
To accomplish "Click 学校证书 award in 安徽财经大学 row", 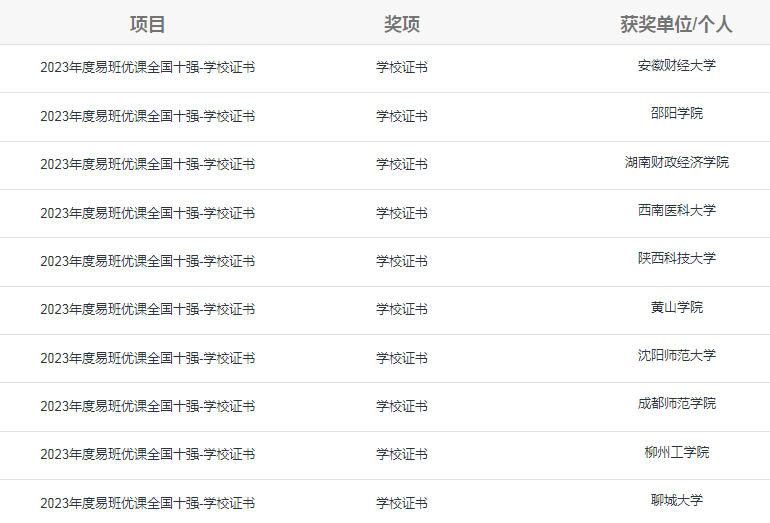I will coord(402,67).
